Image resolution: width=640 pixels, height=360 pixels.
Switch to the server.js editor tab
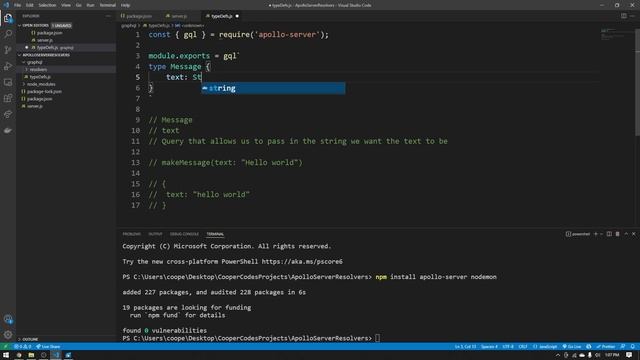point(178,16)
